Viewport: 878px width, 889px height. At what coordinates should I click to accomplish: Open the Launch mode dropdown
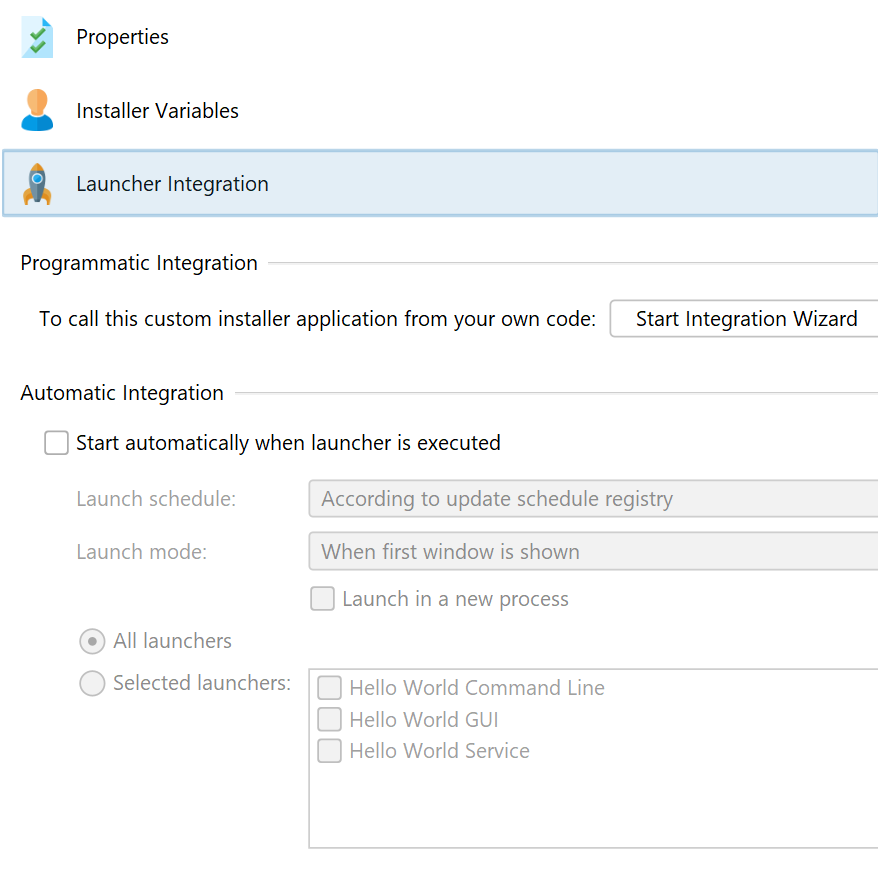[593, 551]
